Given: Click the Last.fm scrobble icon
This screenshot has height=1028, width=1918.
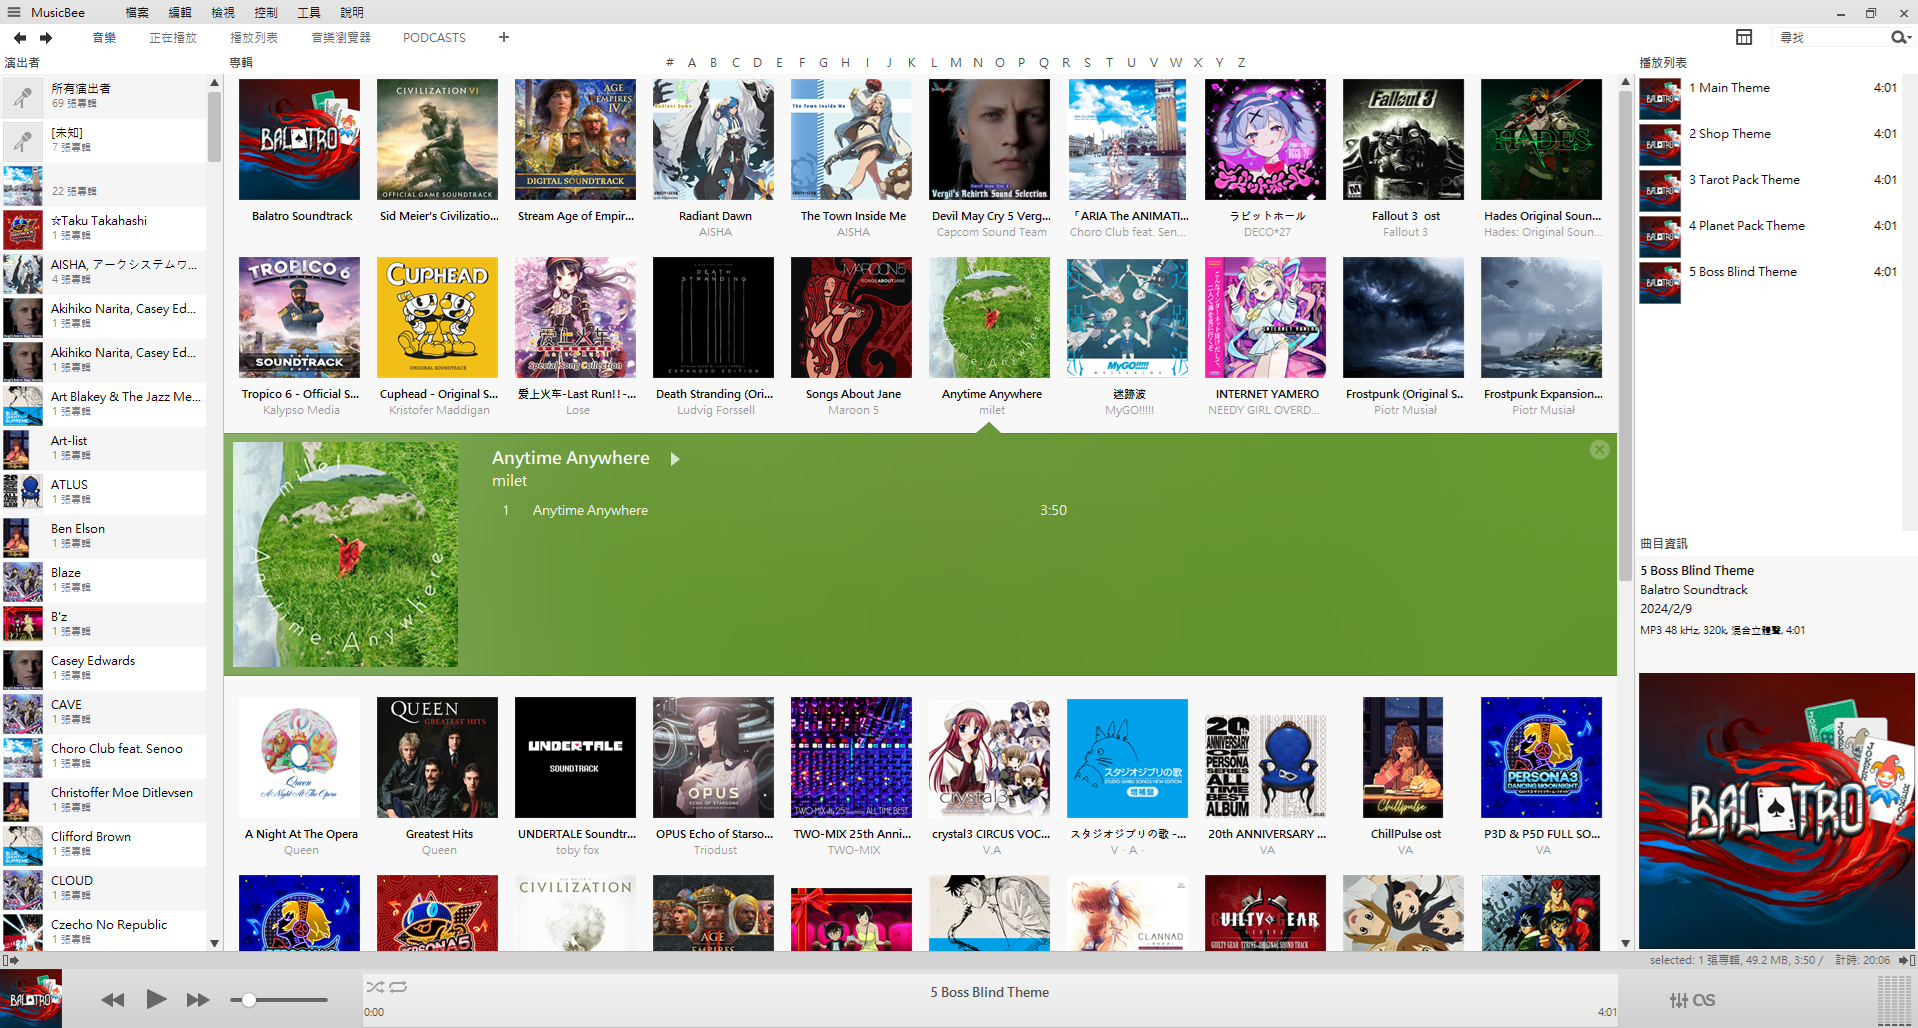Looking at the screenshot, I should click(x=1704, y=1000).
